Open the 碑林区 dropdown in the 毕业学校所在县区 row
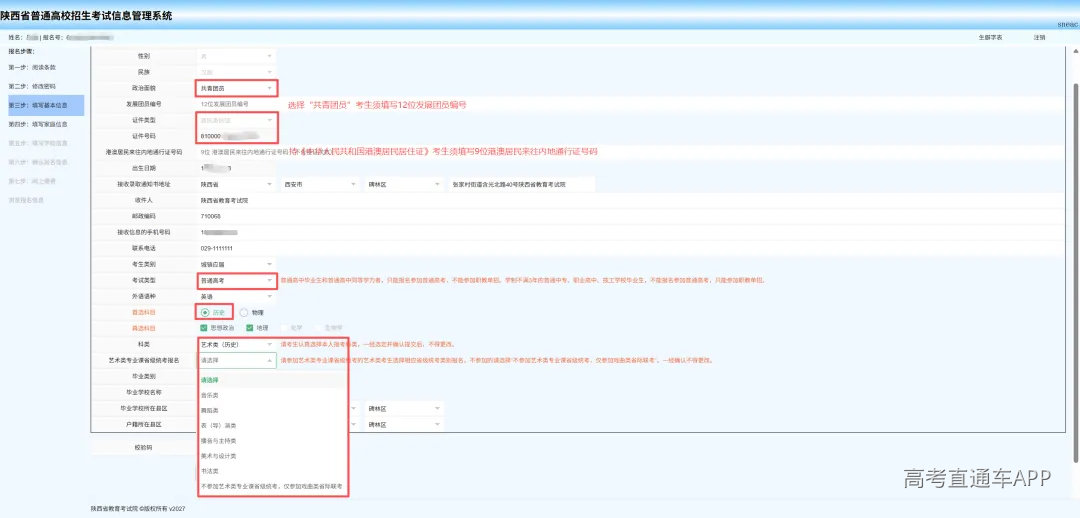The image size is (1080, 518). 404,408
